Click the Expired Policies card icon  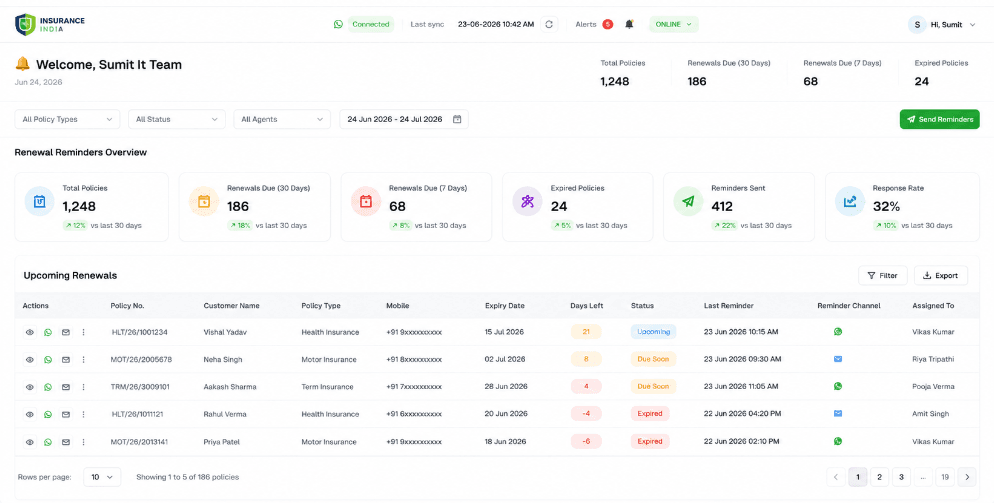[527, 201]
